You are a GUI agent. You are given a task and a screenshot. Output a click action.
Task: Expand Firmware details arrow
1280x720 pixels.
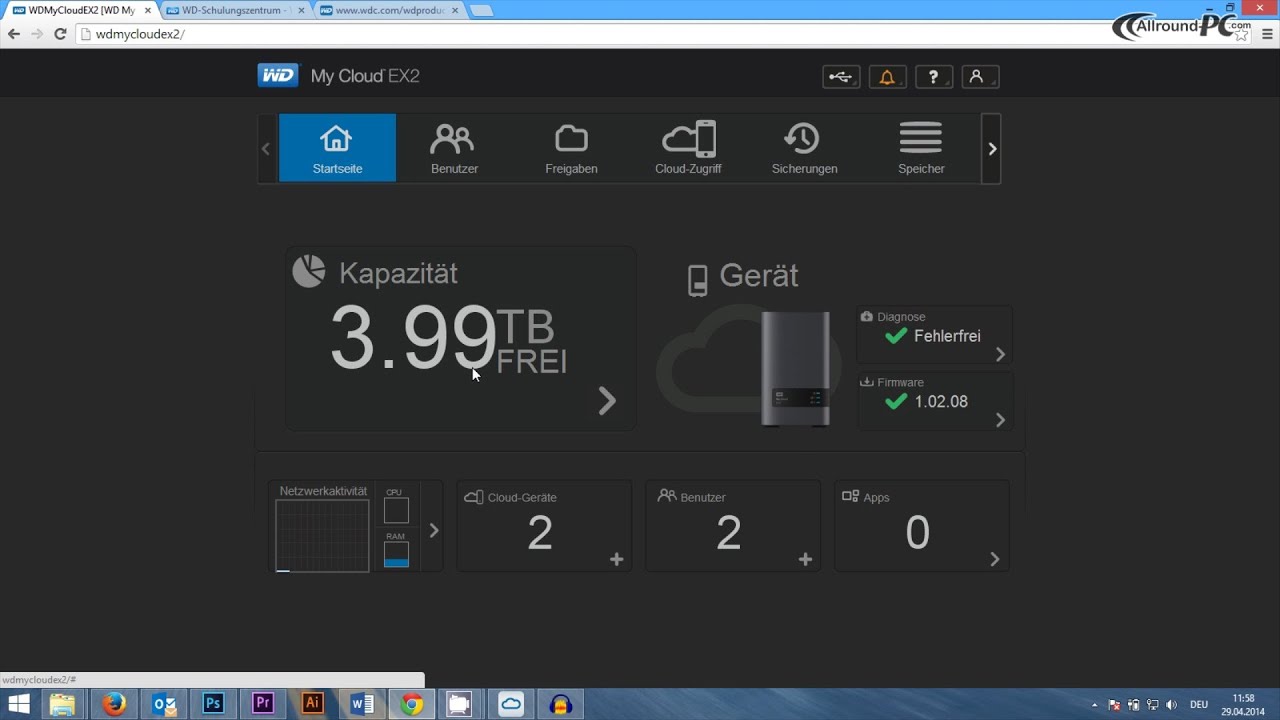(1000, 420)
